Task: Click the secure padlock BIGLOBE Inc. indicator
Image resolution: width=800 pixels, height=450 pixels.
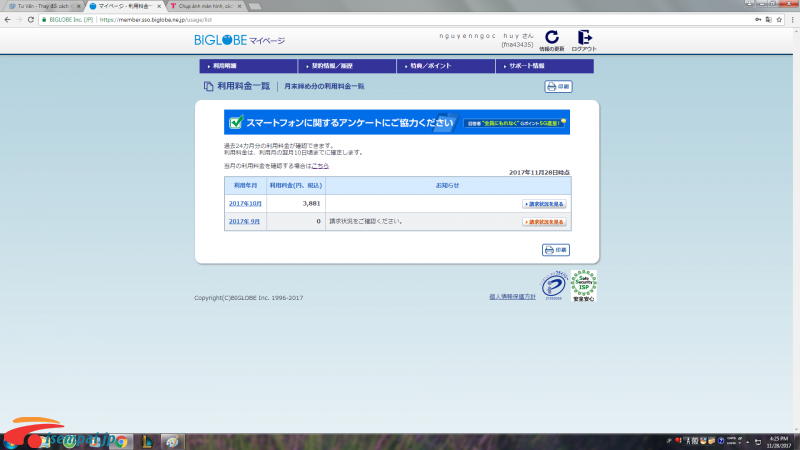Action: 67,20
